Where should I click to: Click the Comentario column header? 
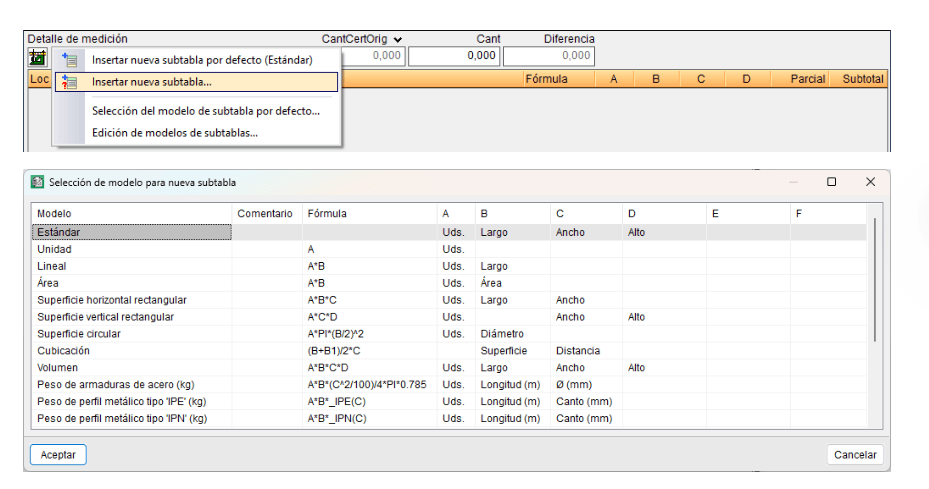265,213
